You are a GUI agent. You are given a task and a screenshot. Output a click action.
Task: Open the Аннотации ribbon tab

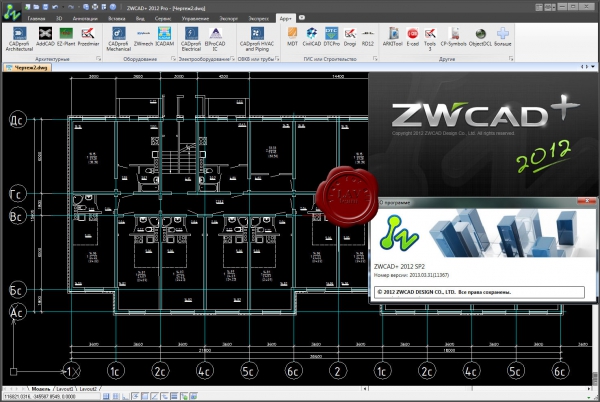(85, 18)
